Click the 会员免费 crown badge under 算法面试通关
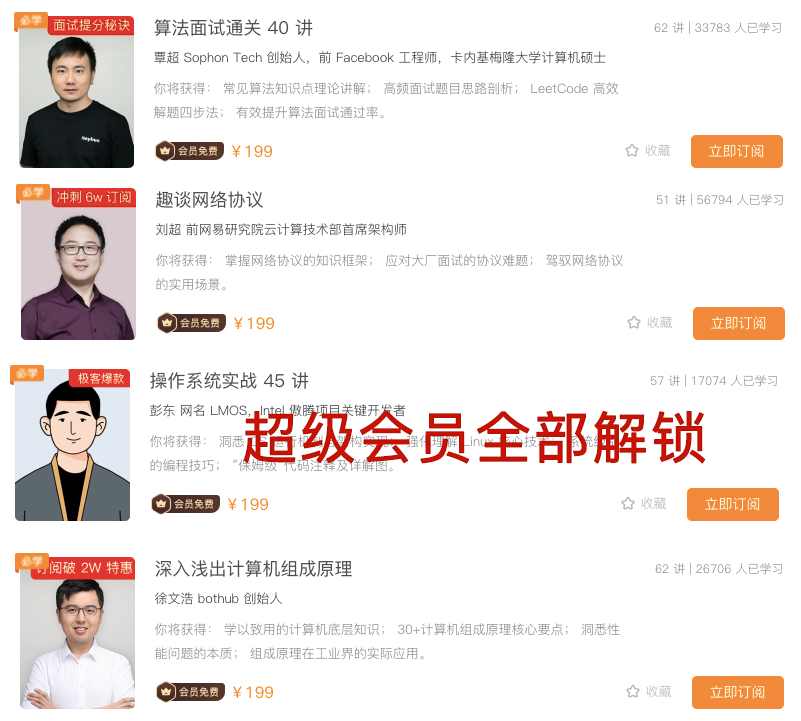The image size is (801, 721). (x=190, y=151)
